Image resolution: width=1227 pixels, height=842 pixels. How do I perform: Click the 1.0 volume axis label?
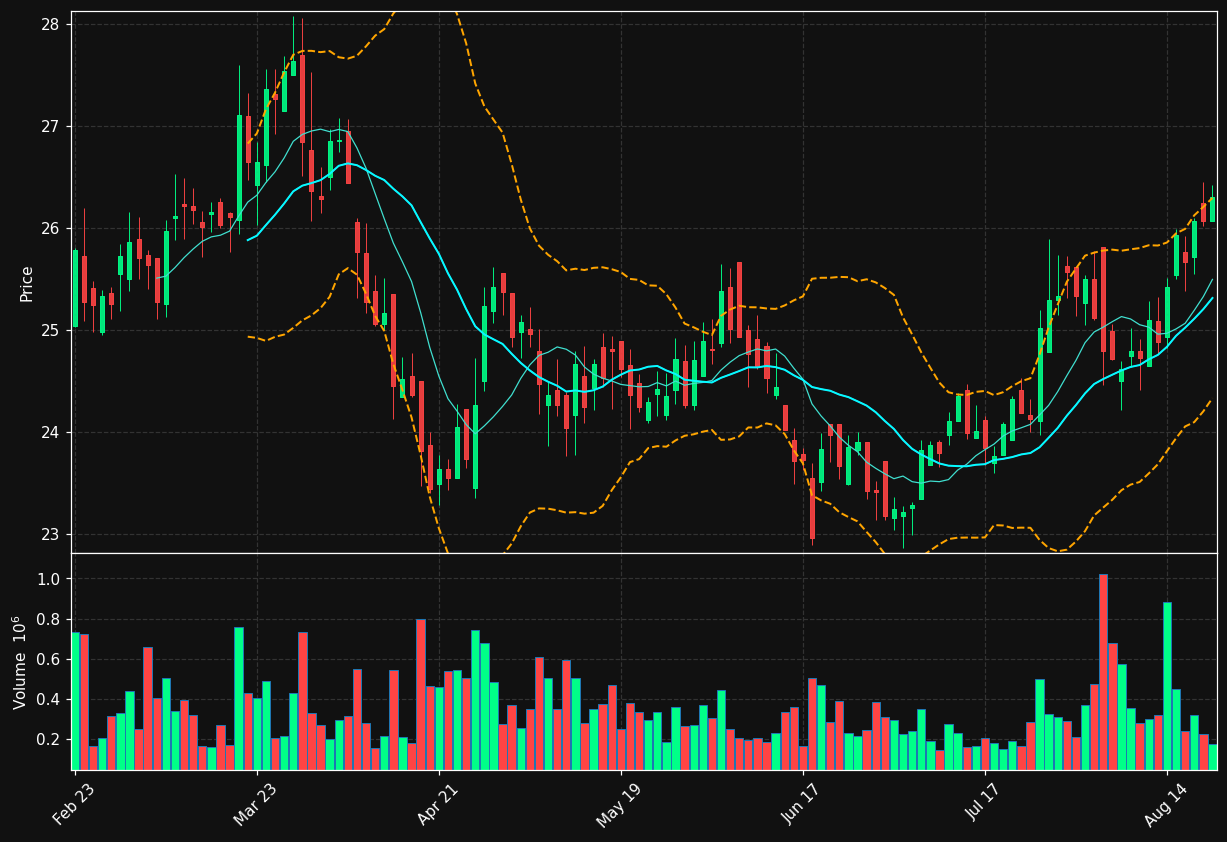[50, 579]
